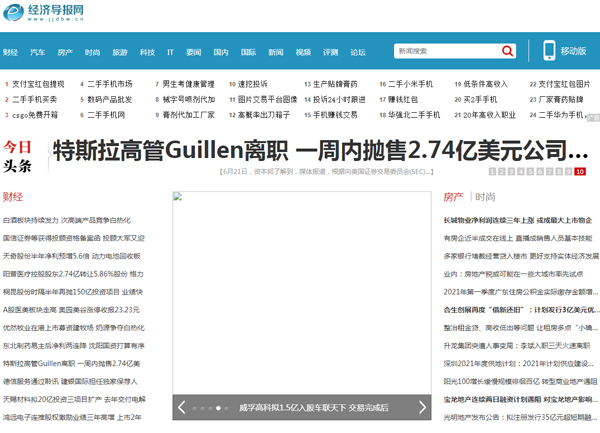Viewport: 600px width, 433px height.
Task: Open article 升龙集团突遭人事变局
Action: [x=517, y=346]
